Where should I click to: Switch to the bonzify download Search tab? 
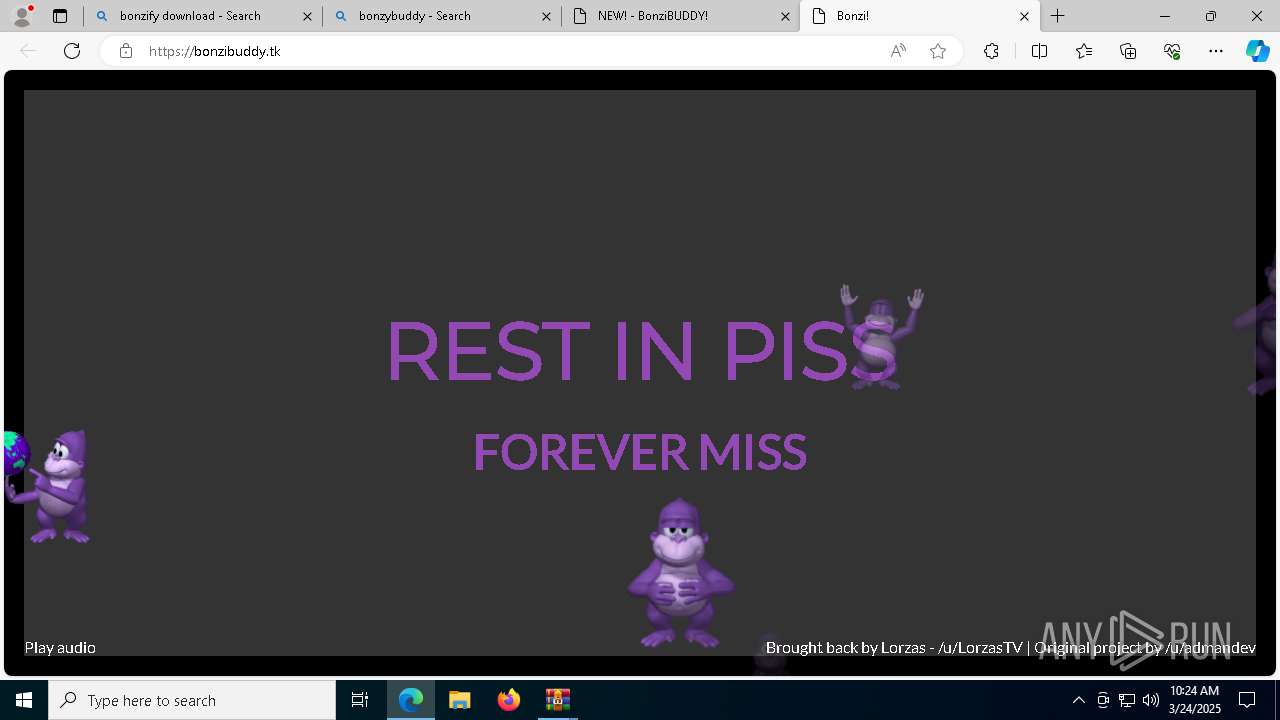pyautogui.click(x=203, y=16)
